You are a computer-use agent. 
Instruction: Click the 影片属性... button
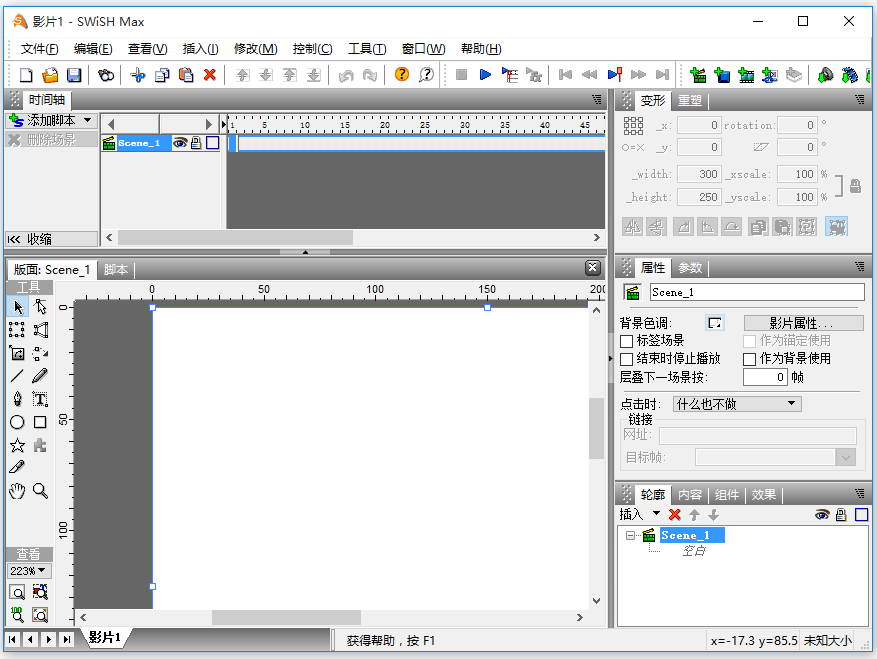coord(803,323)
